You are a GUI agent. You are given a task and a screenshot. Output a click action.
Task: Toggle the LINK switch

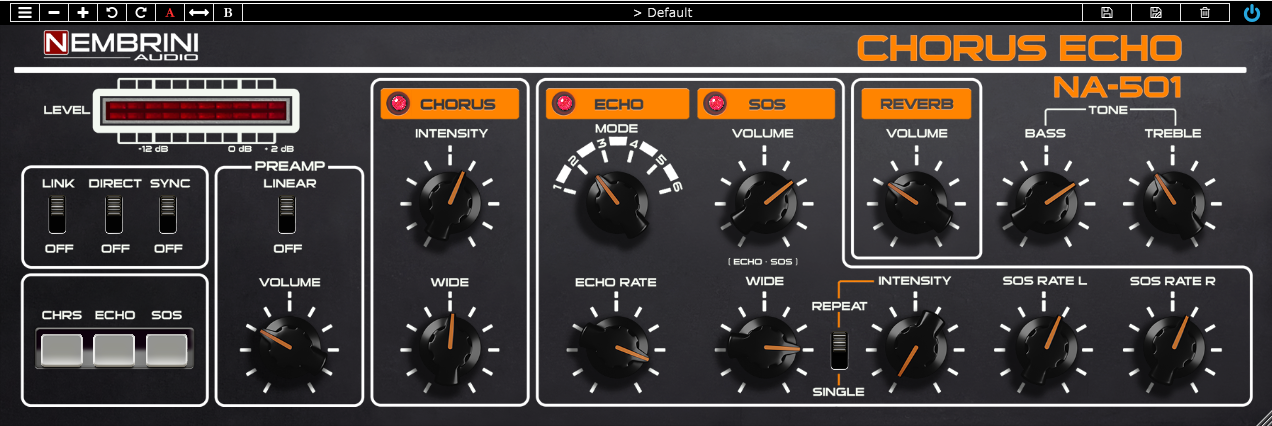click(56, 214)
